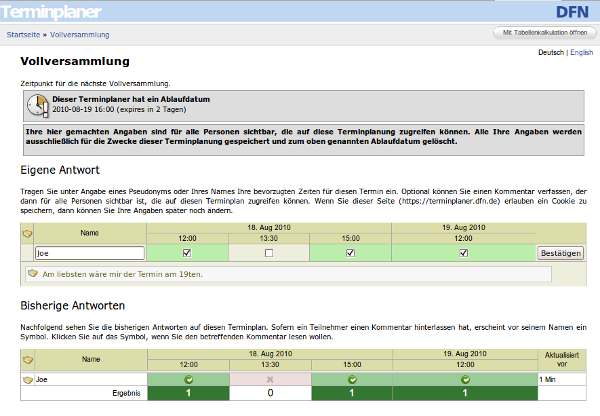600x416 pixels.
Task: Click comment icon in own answer table header
Action: point(28,233)
